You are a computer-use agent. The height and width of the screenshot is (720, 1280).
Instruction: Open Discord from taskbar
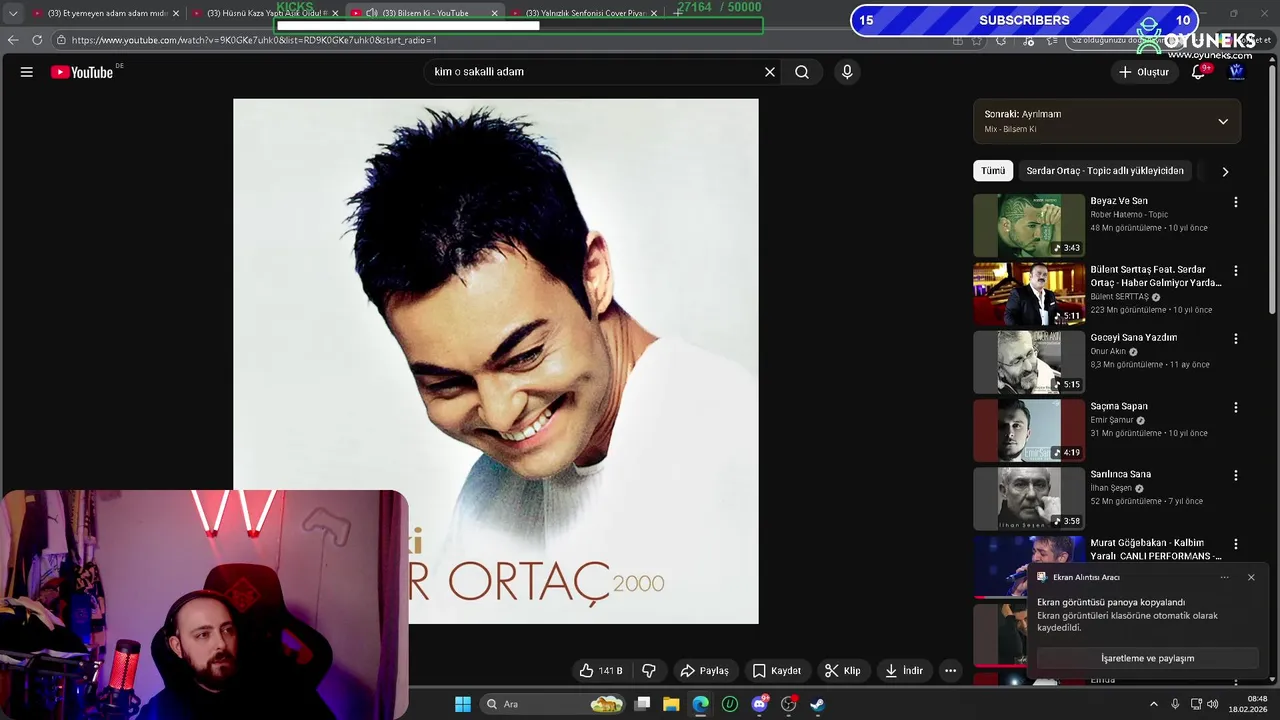[759, 704]
